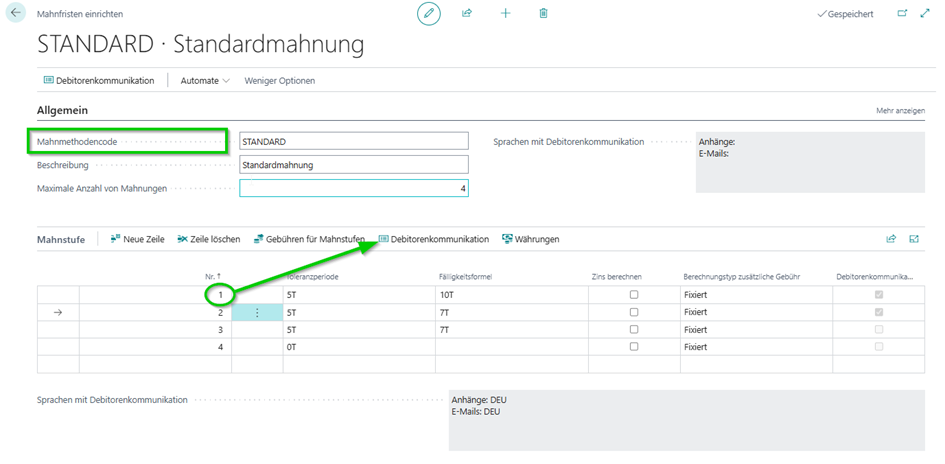Click share icon in Mahnstufe toolbar
The image size is (945, 464).
pos(891,239)
